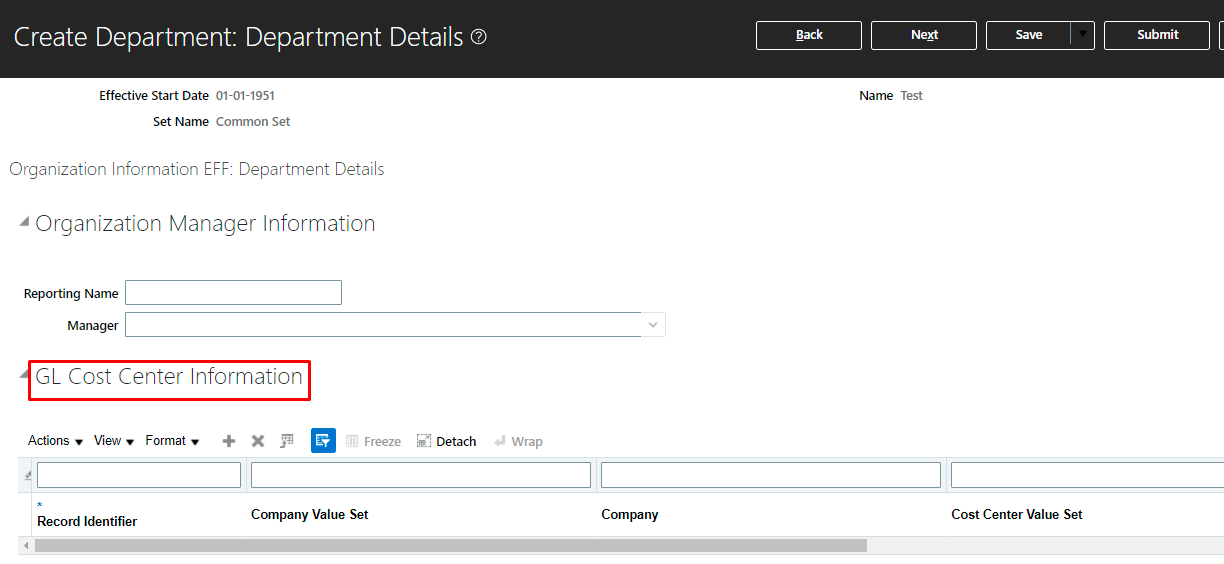Open the Actions menu
The height and width of the screenshot is (564, 1224).
pyautogui.click(x=55, y=441)
